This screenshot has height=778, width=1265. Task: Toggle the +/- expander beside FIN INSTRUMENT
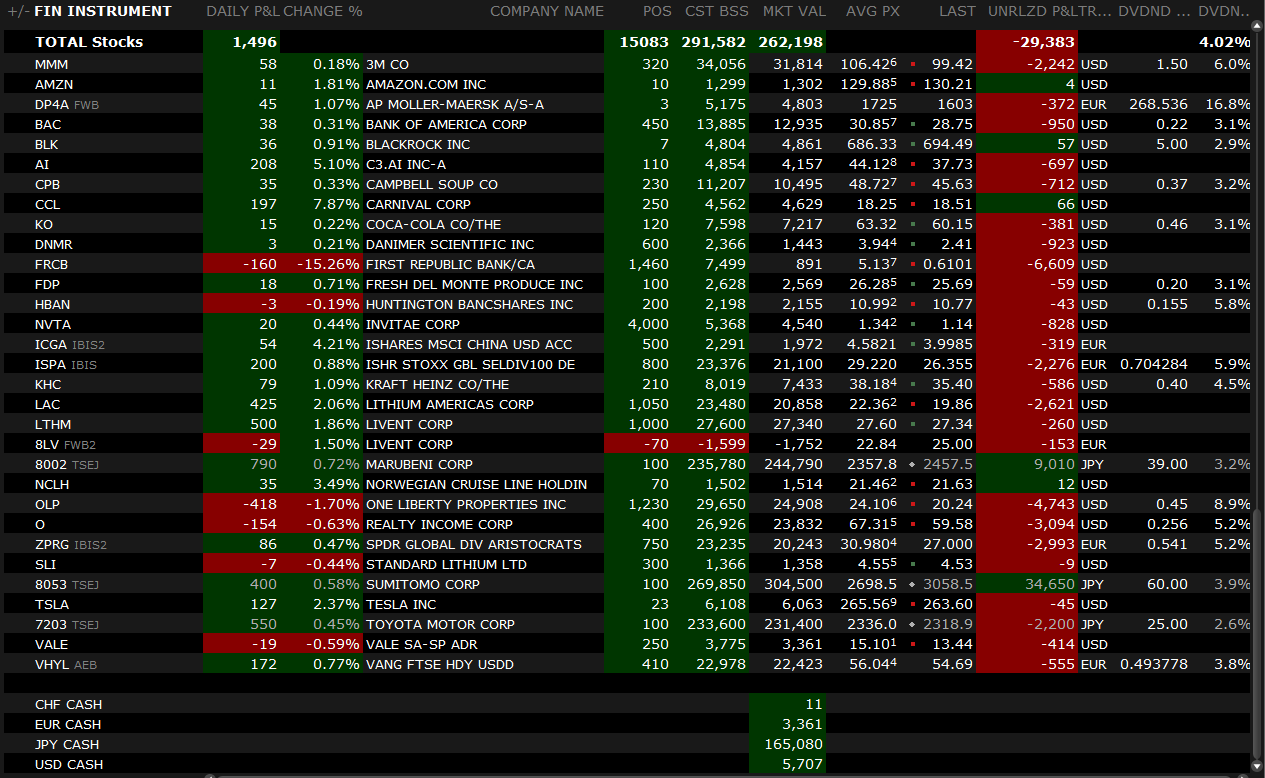click(17, 11)
